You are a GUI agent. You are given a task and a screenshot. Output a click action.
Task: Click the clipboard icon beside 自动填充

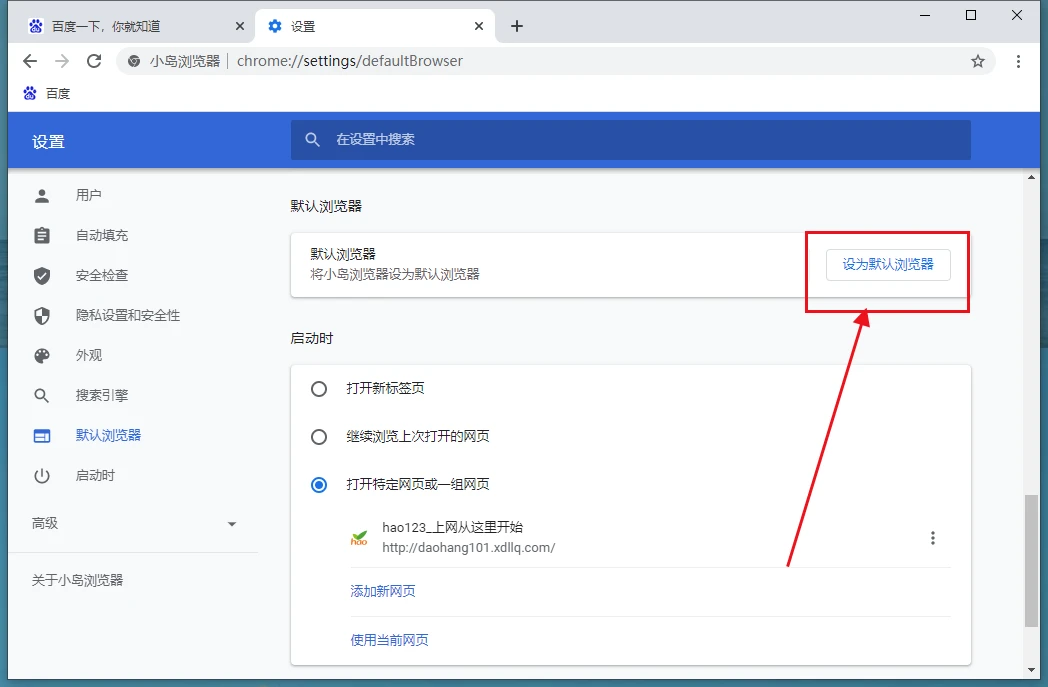pos(42,235)
